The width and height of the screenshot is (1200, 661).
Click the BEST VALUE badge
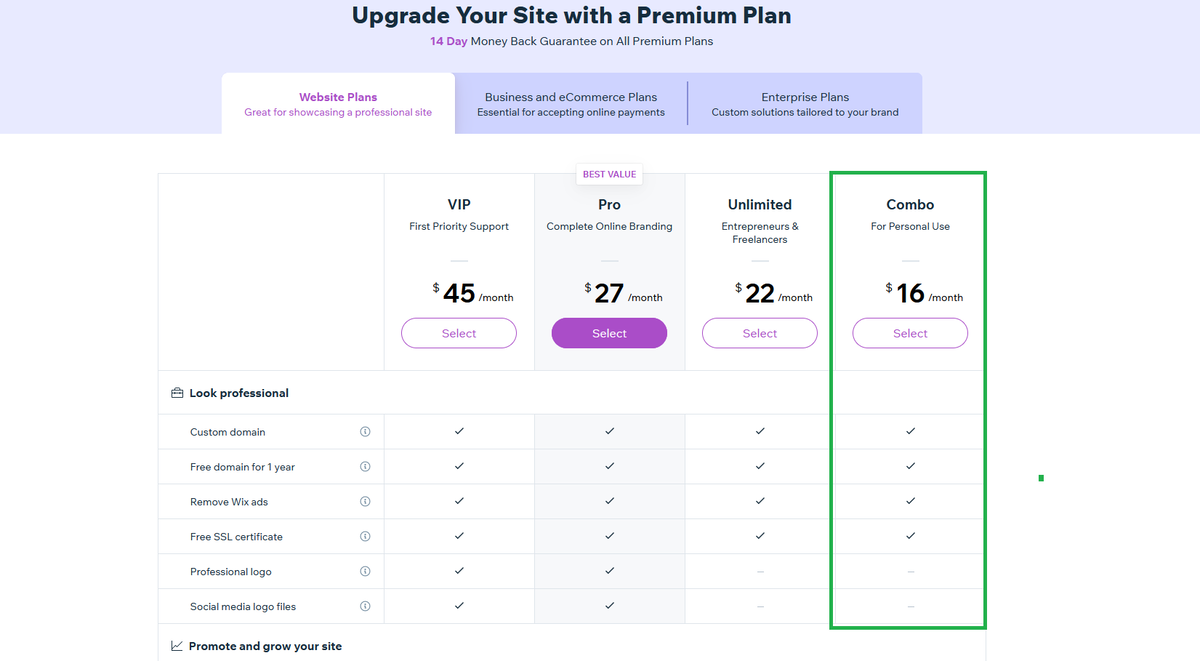coord(610,174)
